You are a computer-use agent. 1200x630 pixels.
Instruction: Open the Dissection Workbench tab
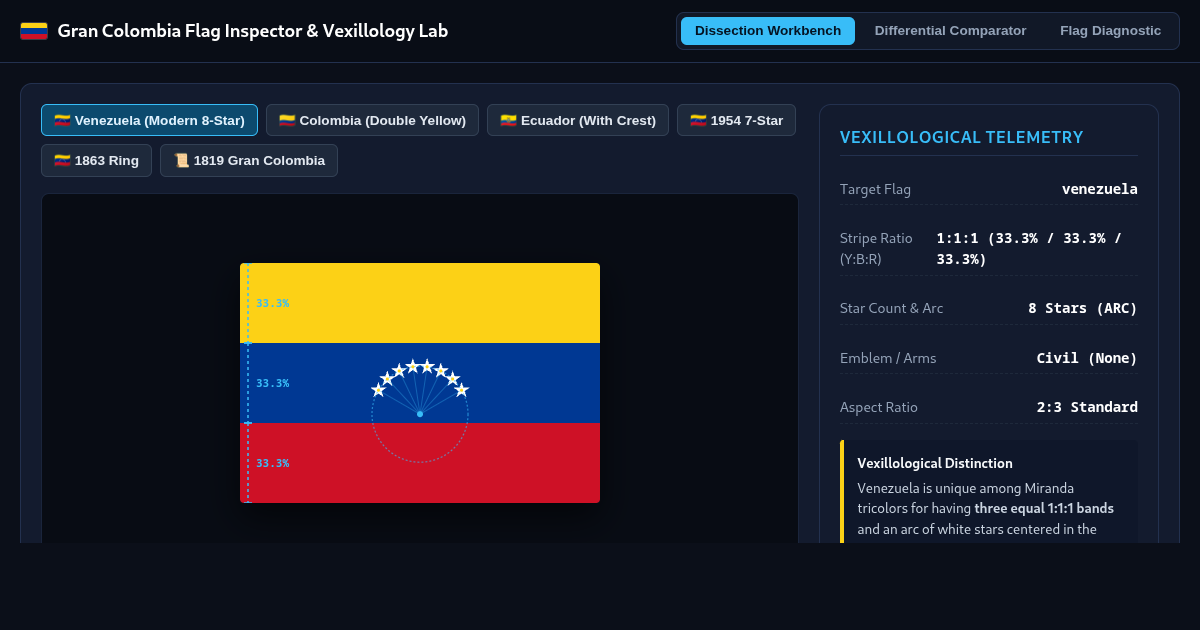(x=768, y=31)
